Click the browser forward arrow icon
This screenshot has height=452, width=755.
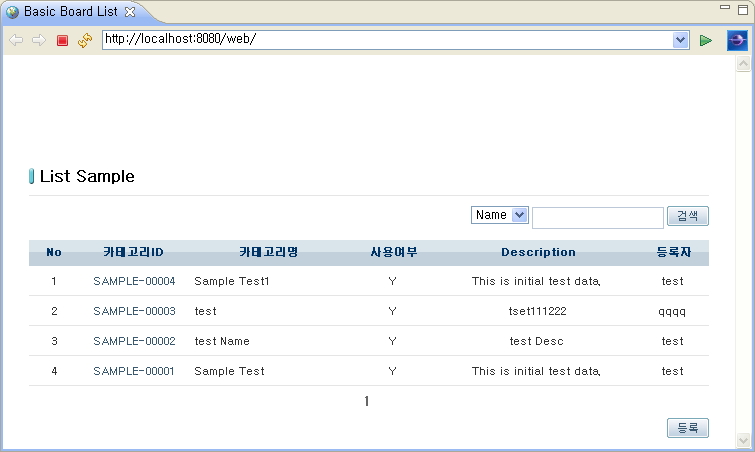39,40
